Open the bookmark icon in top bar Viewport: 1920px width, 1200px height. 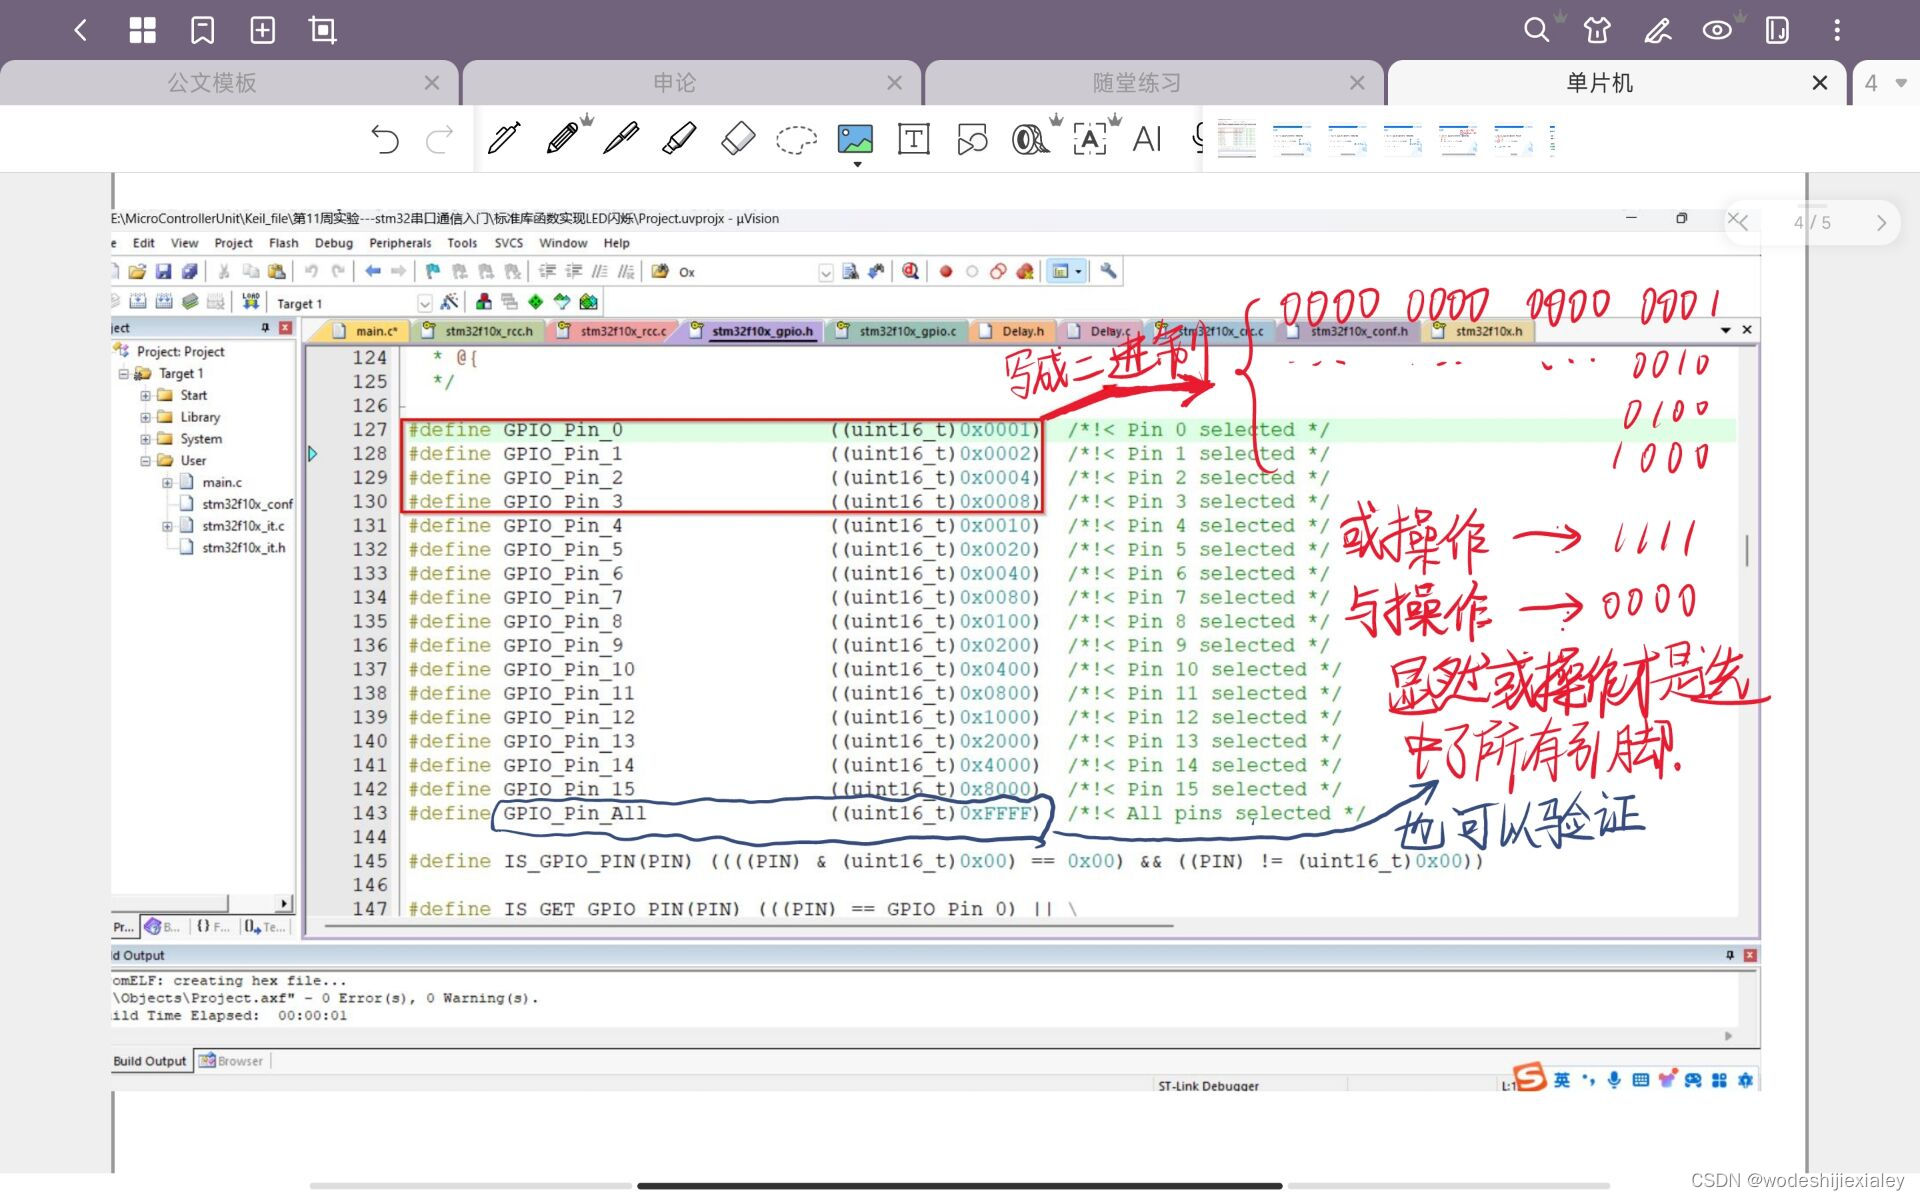[x=202, y=30]
